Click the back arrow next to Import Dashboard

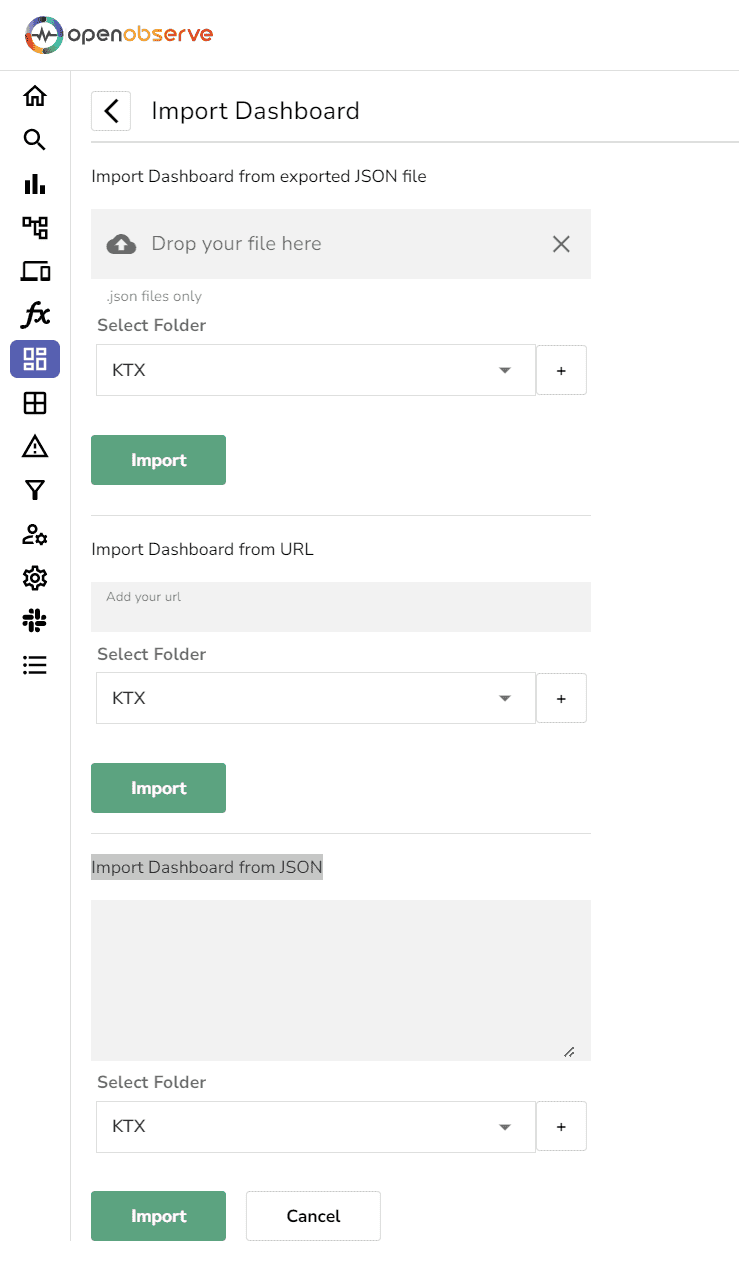pos(110,111)
